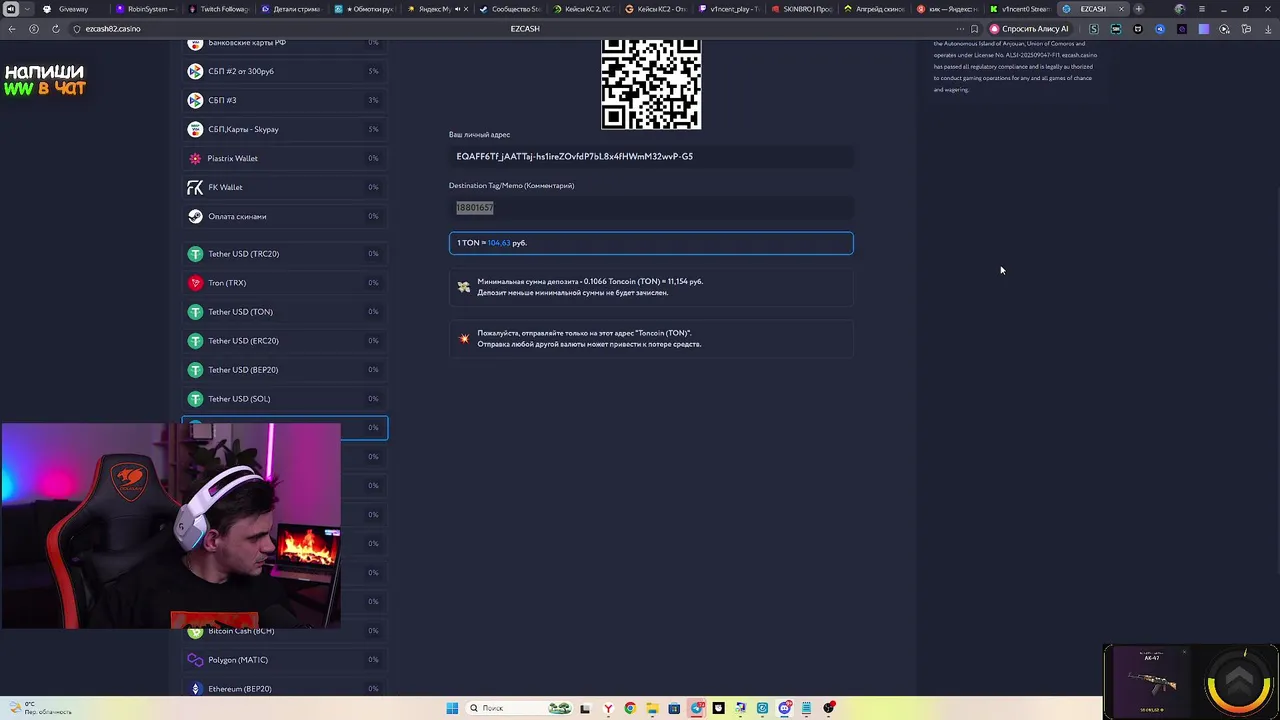
Task: Click the personal TON address field
Action: pos(651,157)
